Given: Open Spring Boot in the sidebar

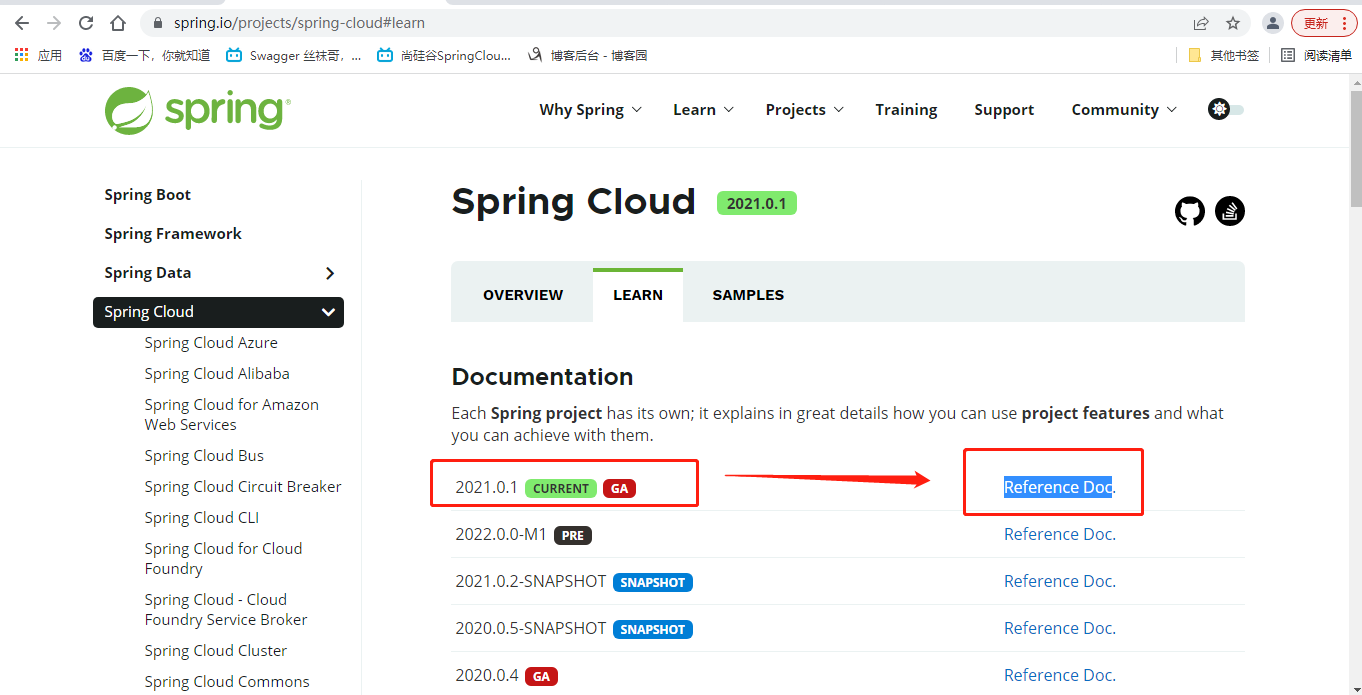Looking at the screenshot, I should point(147,195).
